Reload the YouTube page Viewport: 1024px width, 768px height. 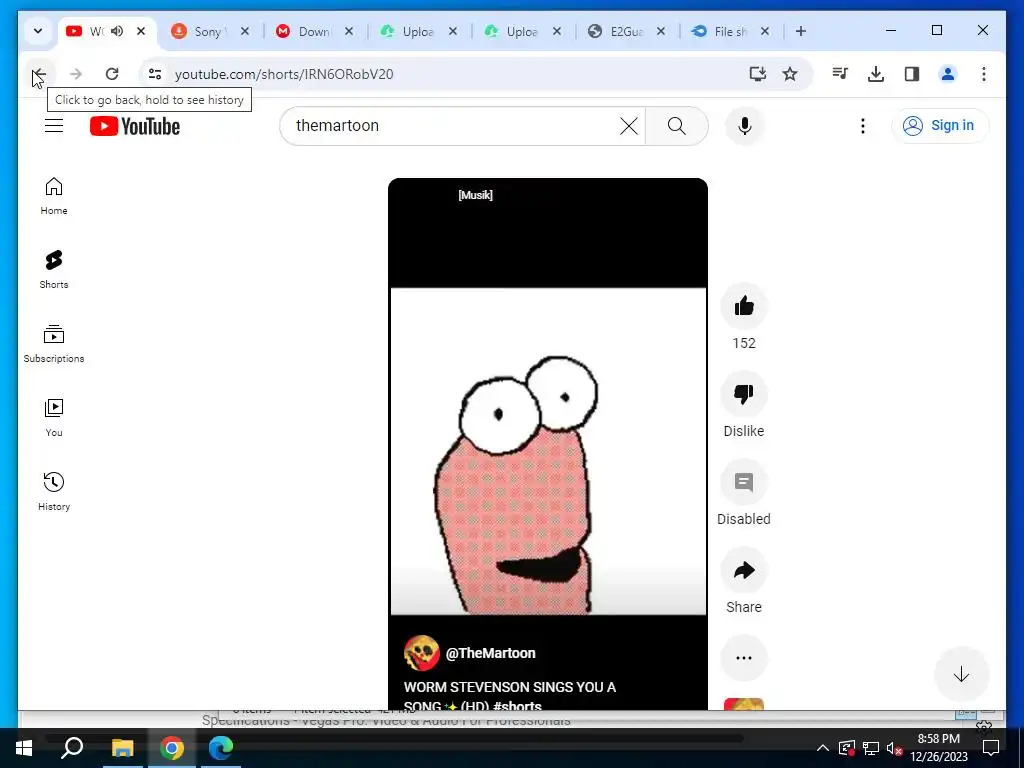point(112,74)
